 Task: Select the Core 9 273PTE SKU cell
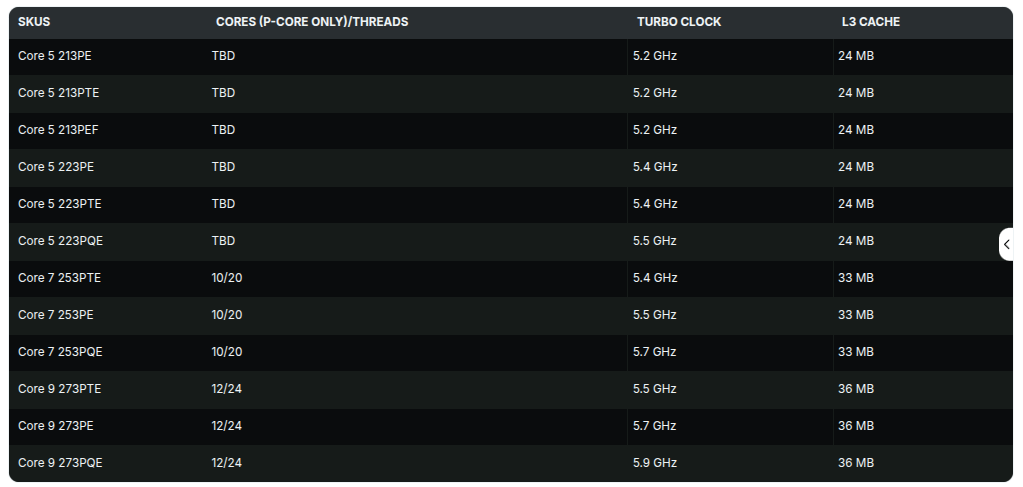click(x=60, y=389)
